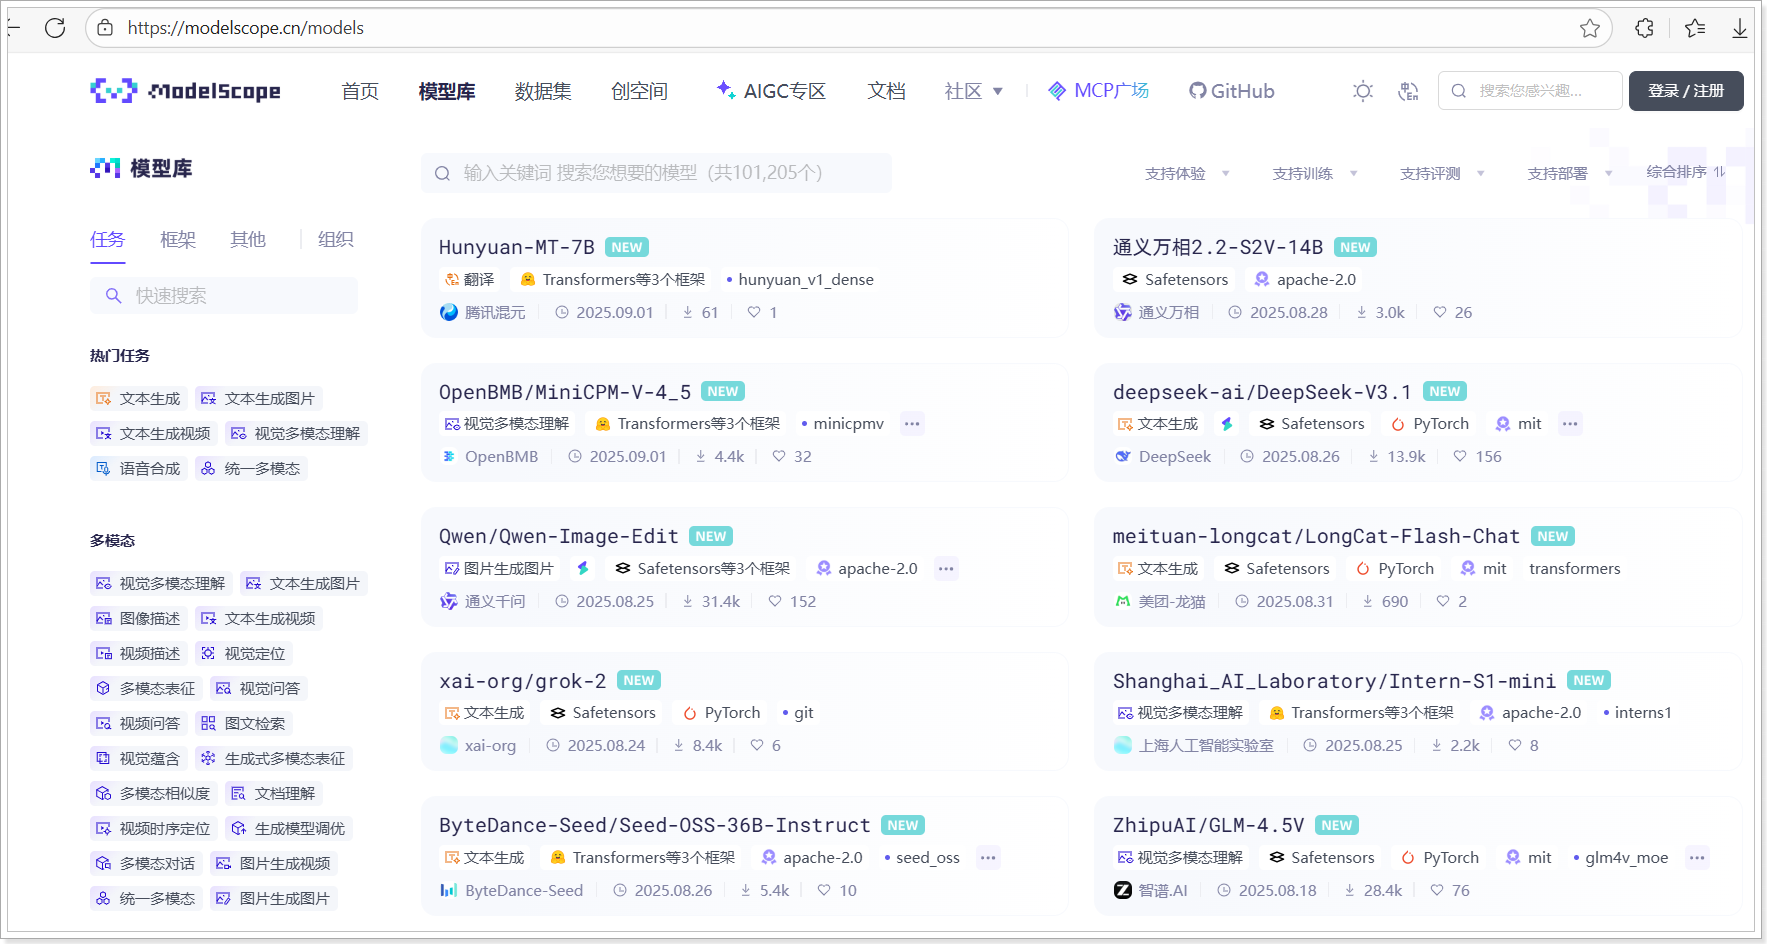1767x944 pixels.
Task: Switch to the 框架 filter tab
Action: coord(178,240)
